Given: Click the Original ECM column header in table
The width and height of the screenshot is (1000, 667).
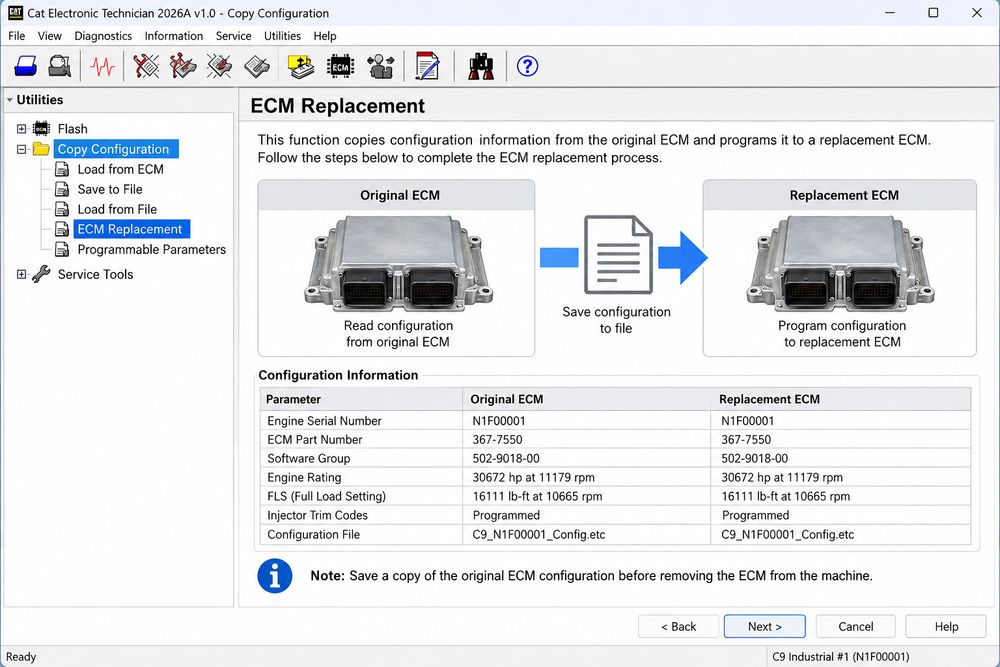Looking at the screenshot, I should coord(587,399).
